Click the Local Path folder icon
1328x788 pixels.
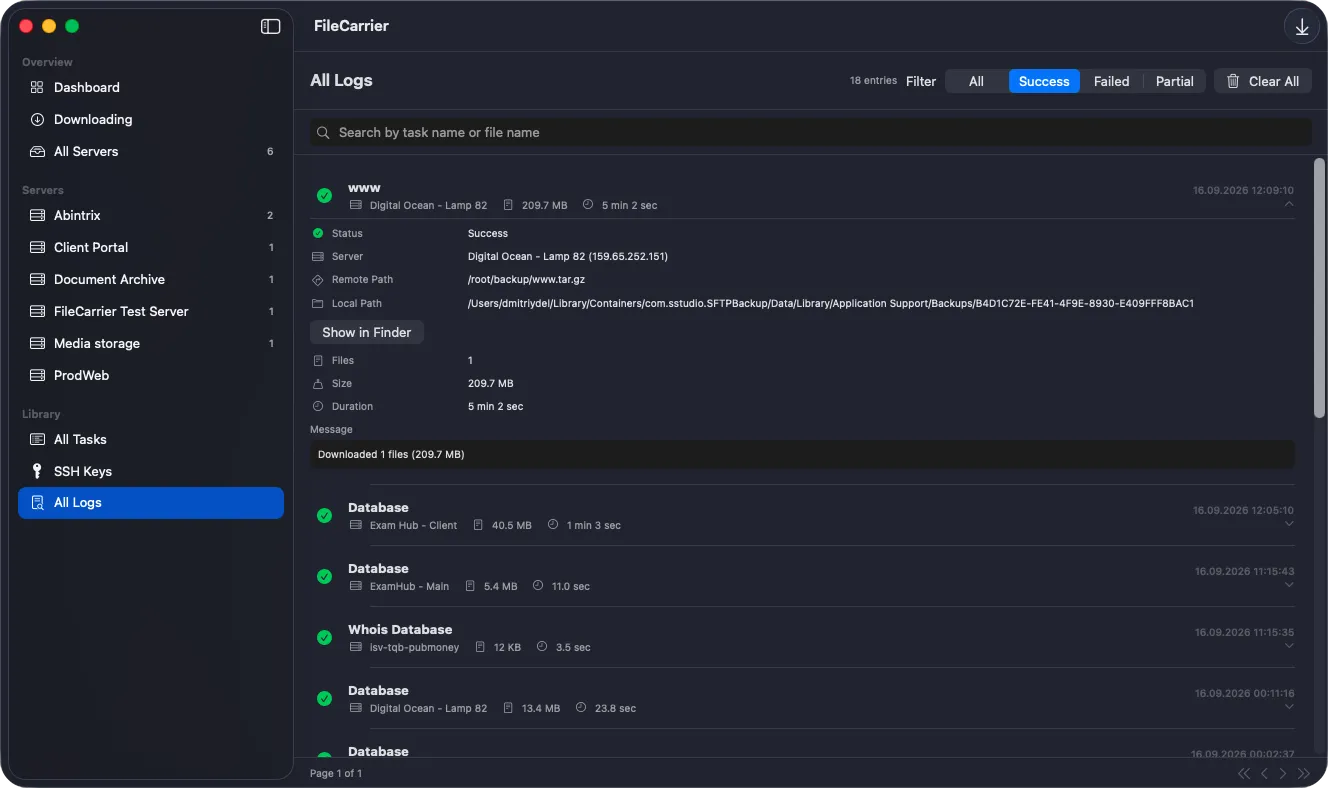coord(318,303)
